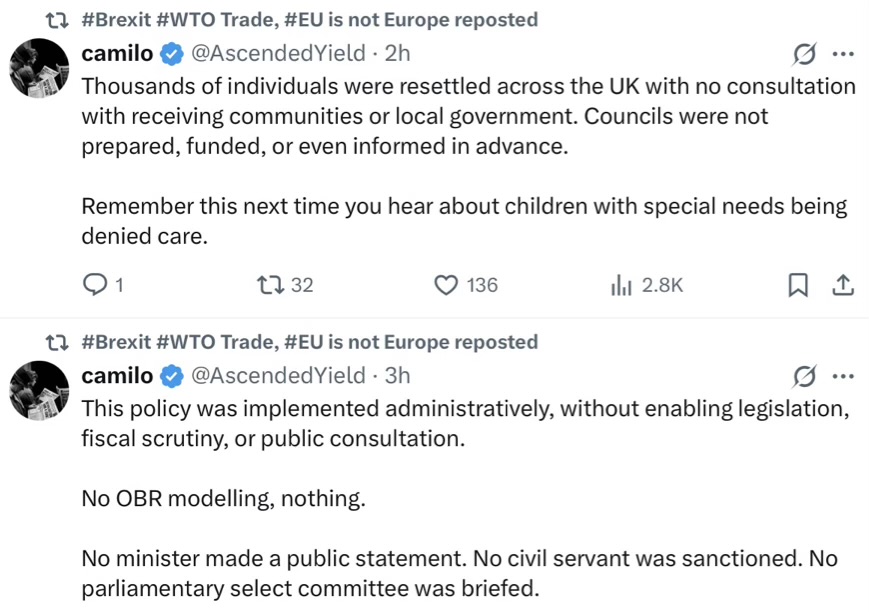Share the first post via share icon
The width and height of the screenshot is (869, 612).
(842, 285)
